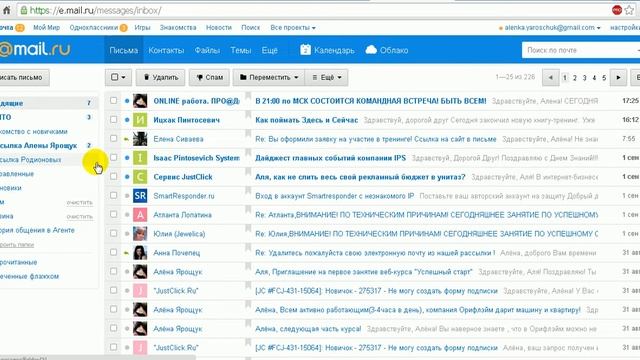Click reply arrow icon on Анна Почепец row
This screenshot has width=640, height=360.
(x=127, y=253)
